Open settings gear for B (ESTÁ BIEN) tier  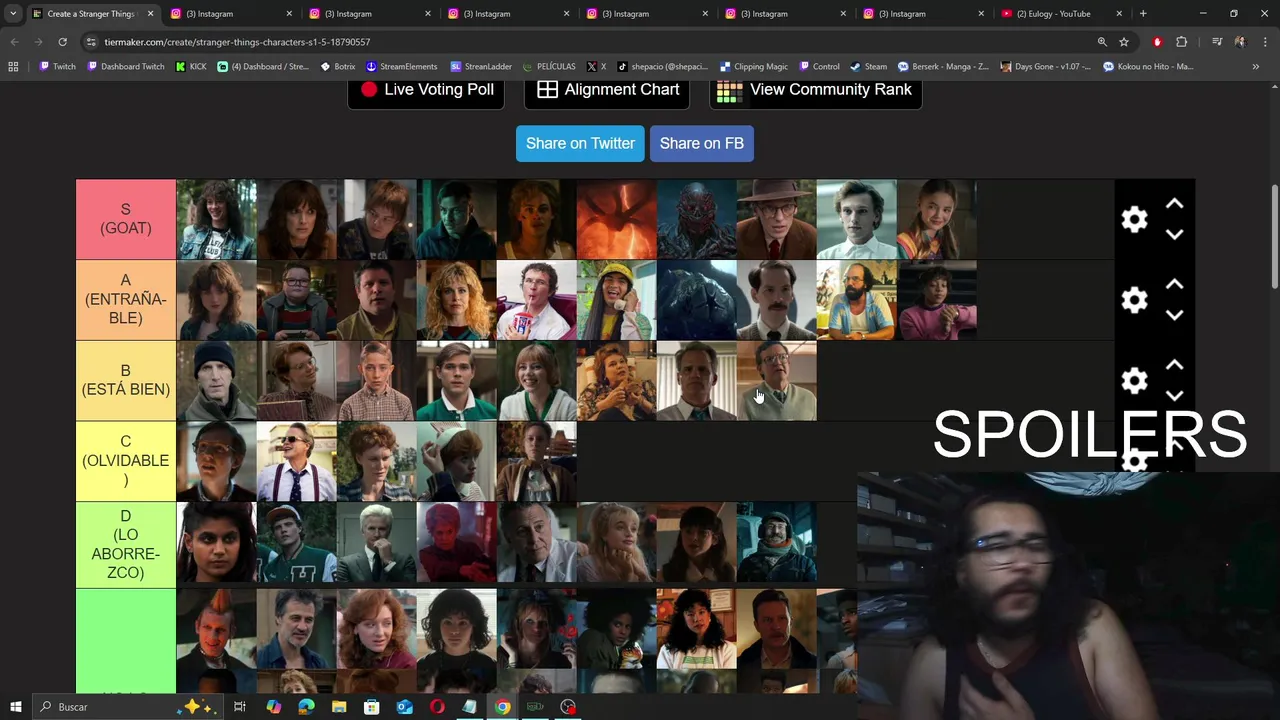point(1134,380)
